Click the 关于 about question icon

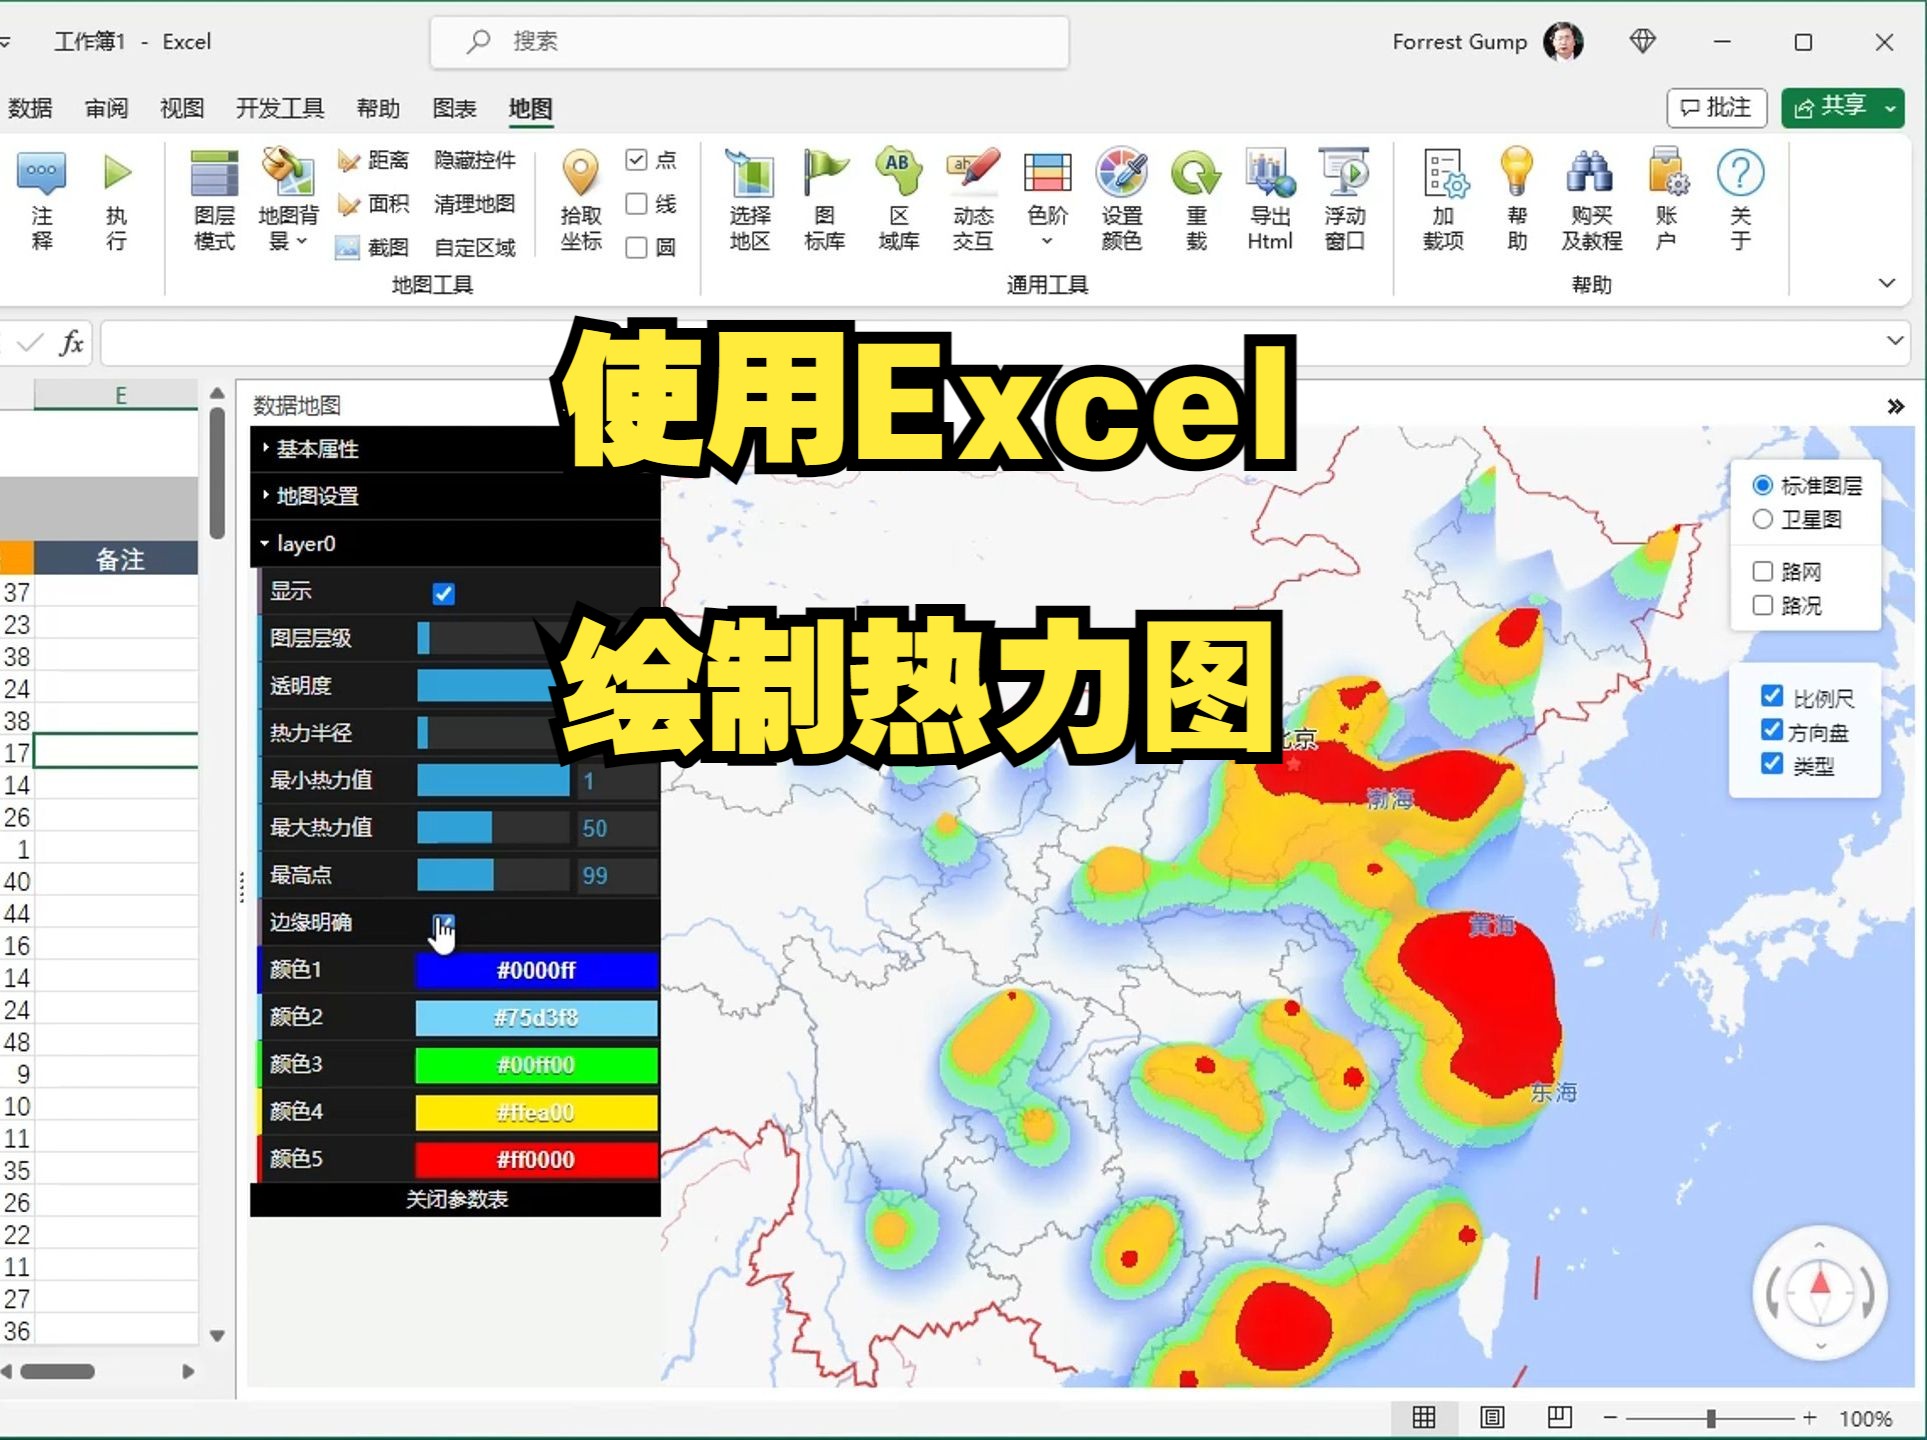(1740, 172)
